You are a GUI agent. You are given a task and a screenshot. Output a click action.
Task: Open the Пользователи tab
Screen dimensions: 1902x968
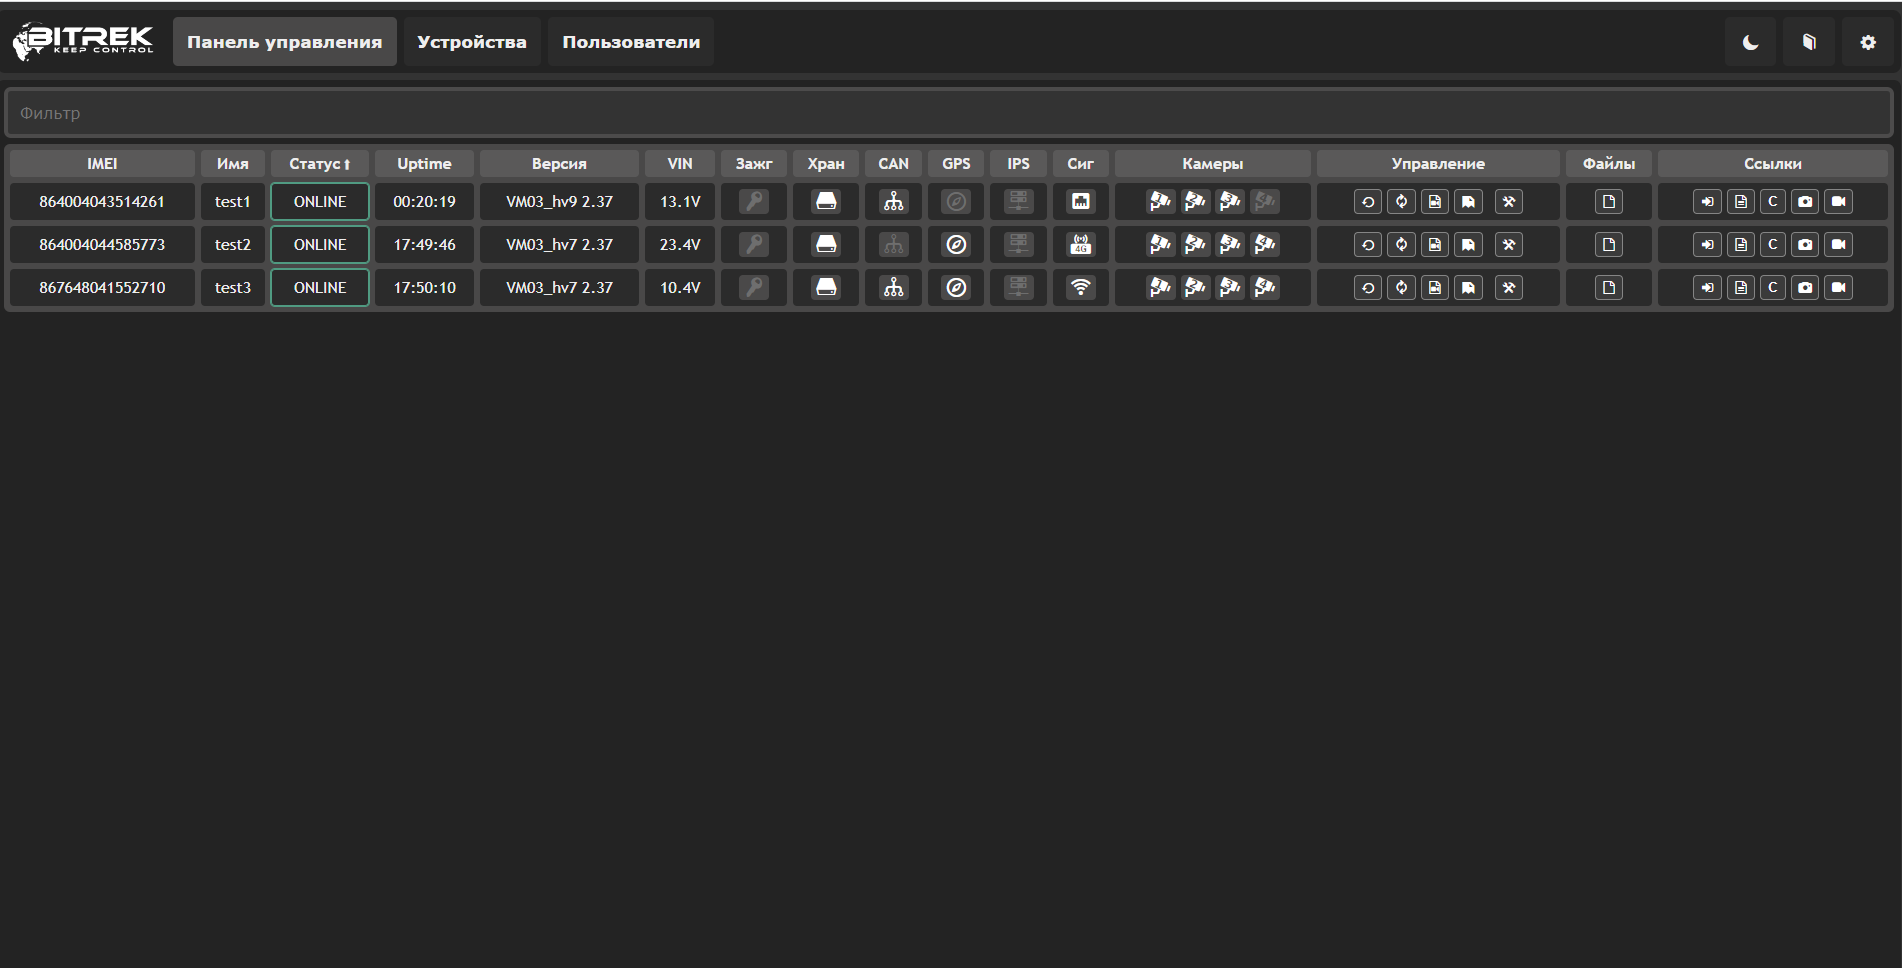(630, 42)
